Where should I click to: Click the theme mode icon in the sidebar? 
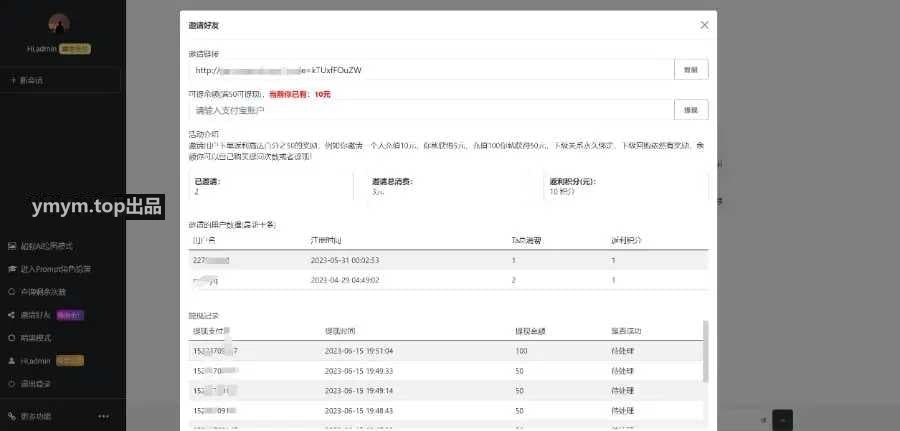(12, 338)
